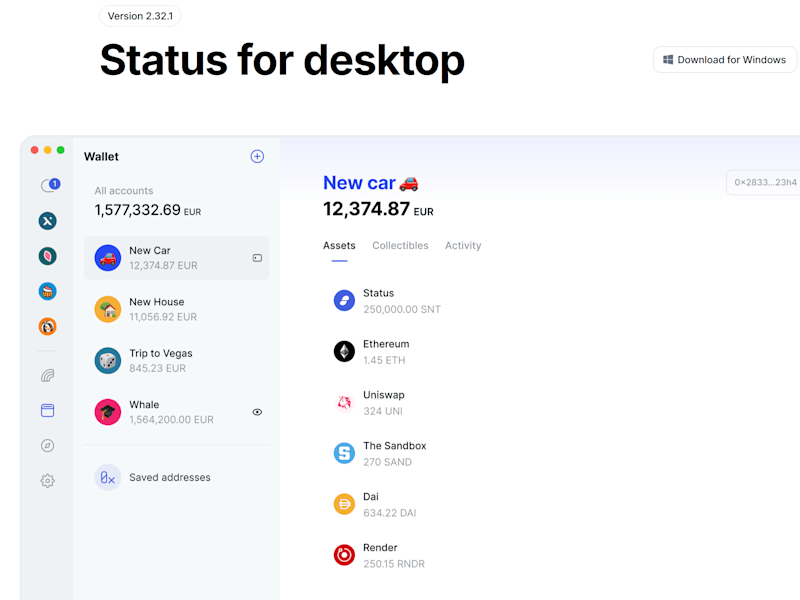800x600 pixels.
Task: Open the X community icon in the sidebar
Action: [47, 221]
